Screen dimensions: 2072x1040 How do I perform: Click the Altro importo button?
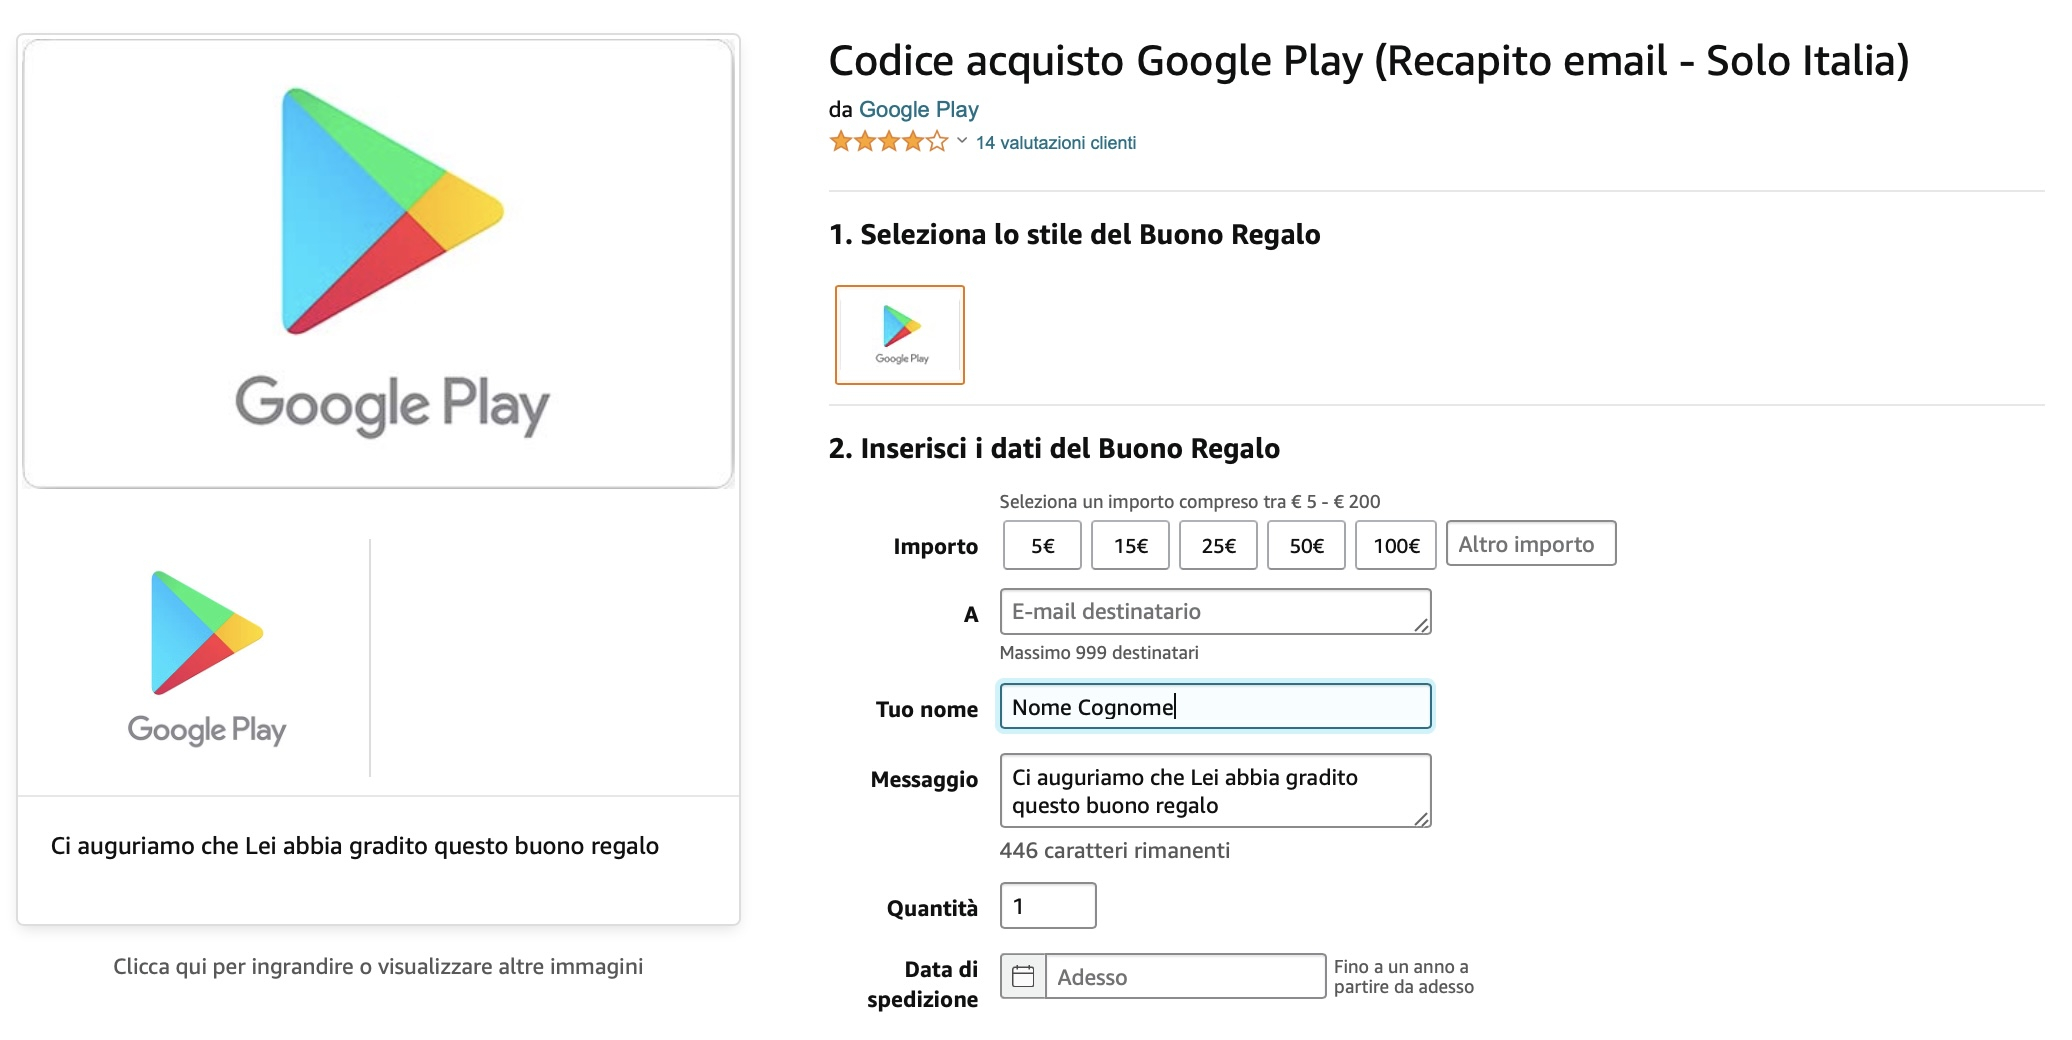[1530, 544]
